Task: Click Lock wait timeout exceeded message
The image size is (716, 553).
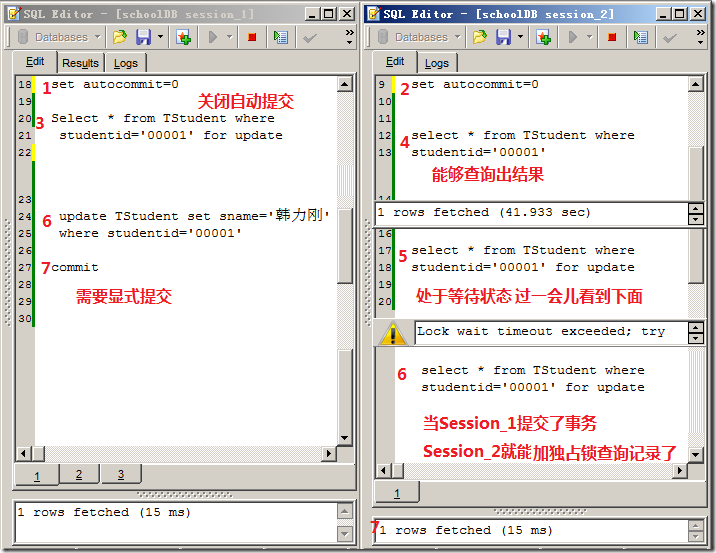Action: pyautogui.click(x=541, y=332)
